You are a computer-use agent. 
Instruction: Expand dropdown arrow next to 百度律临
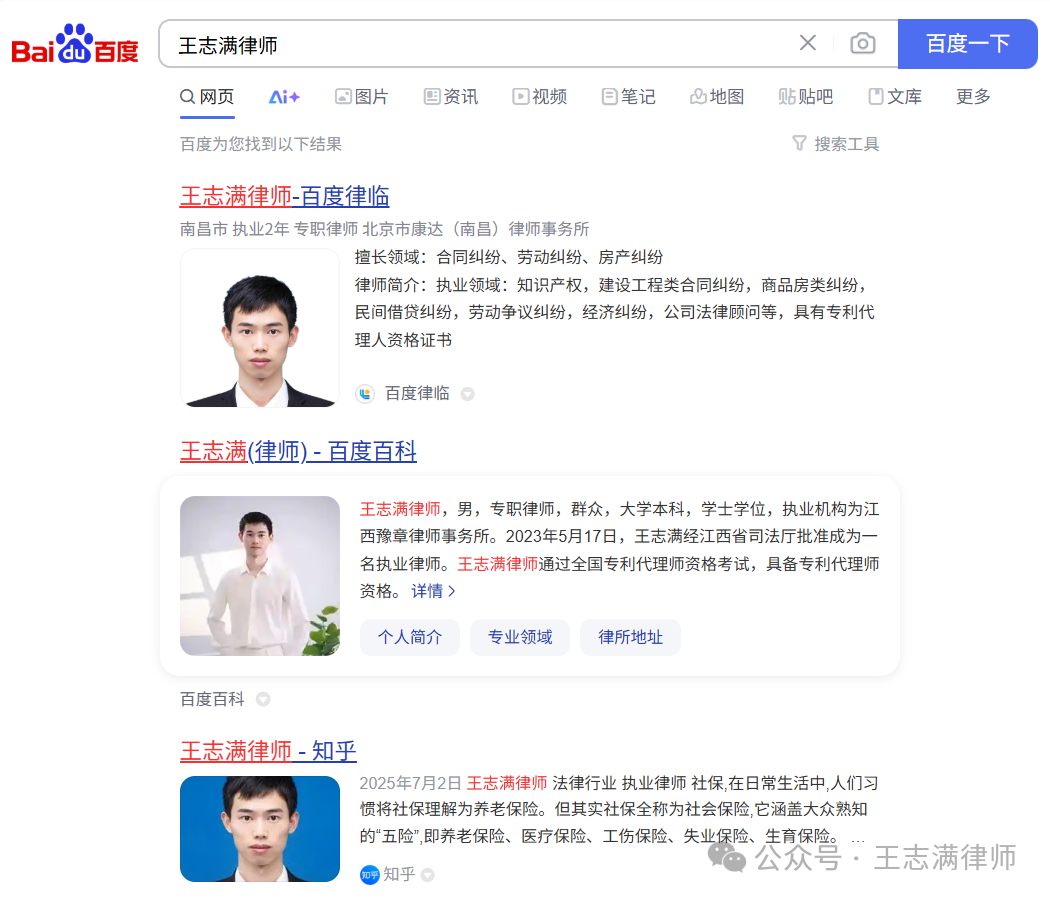coord(467,394)
